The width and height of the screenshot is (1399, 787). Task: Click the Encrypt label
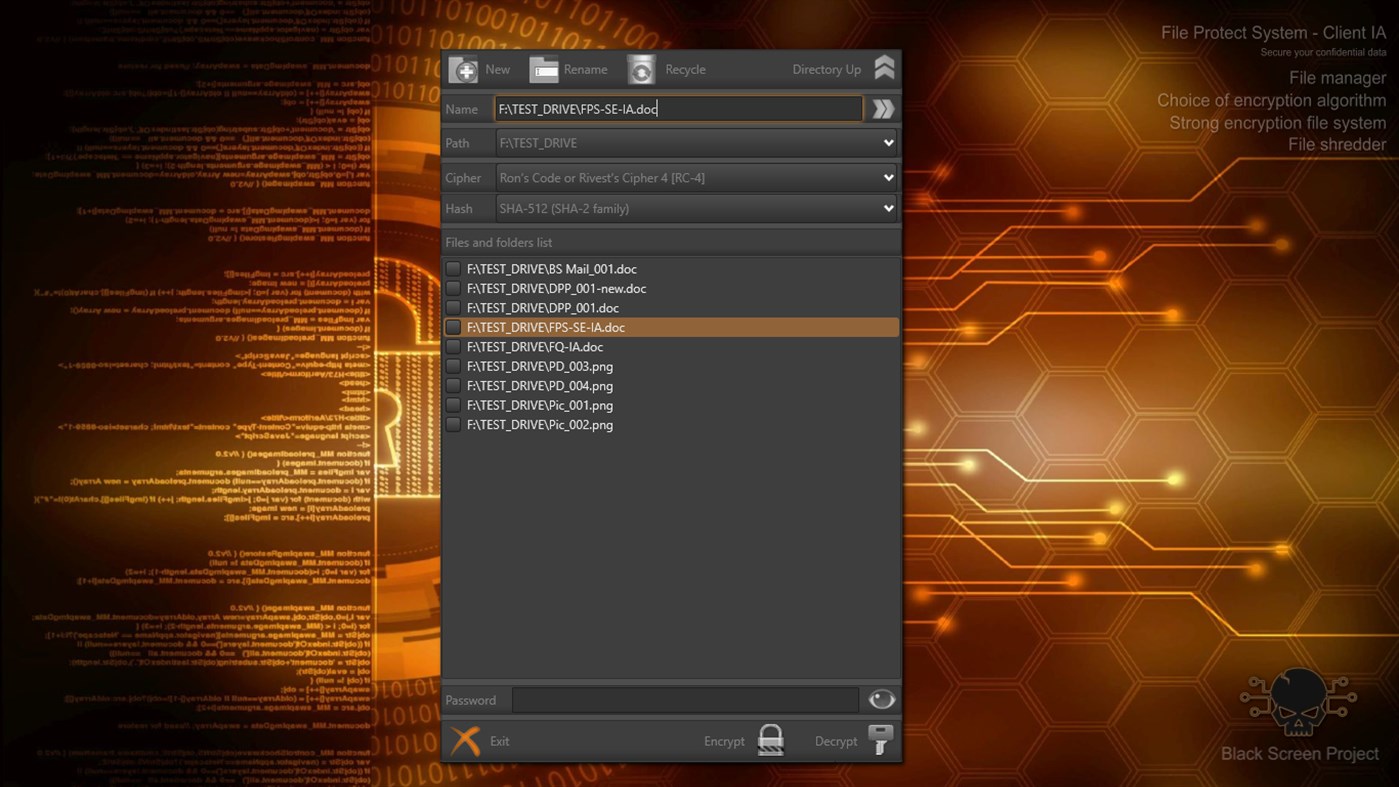point(723,741)
